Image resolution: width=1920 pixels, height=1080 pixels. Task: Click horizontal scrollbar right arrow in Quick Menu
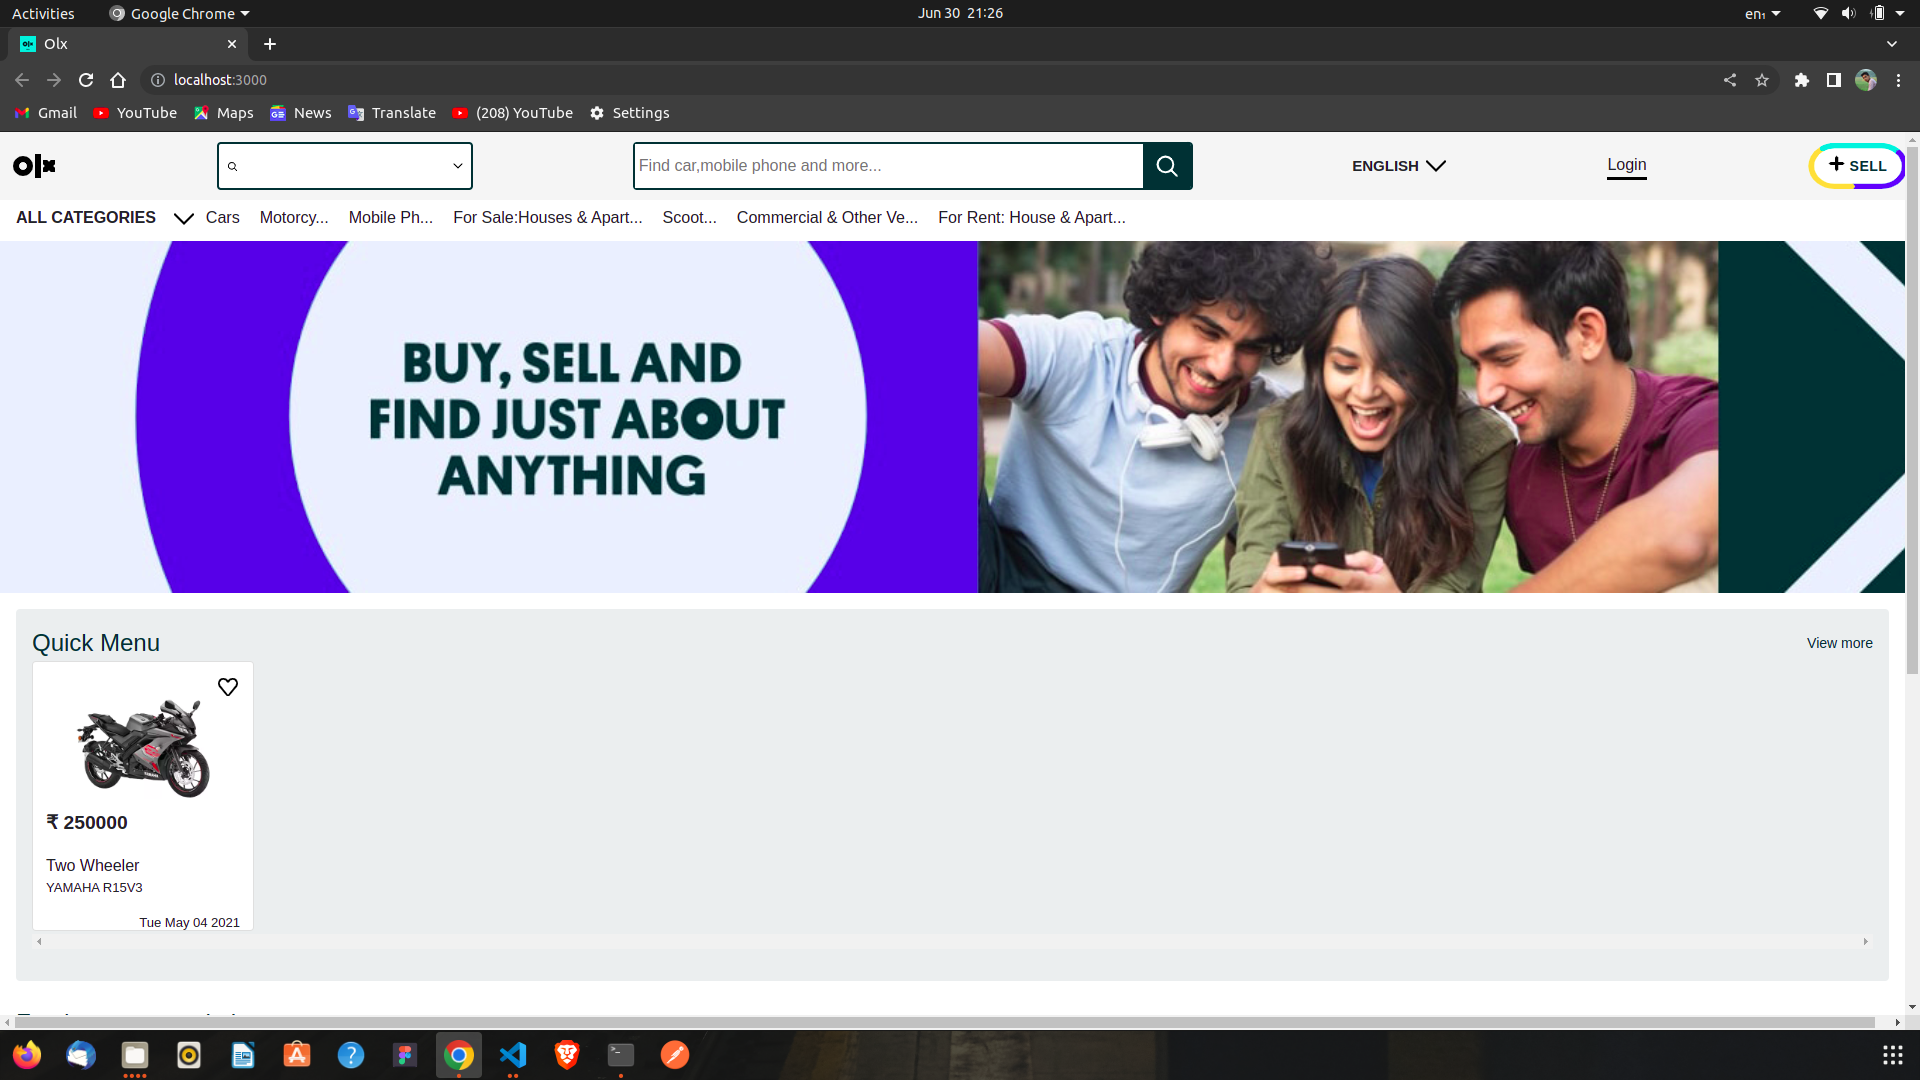(1865, 942)
